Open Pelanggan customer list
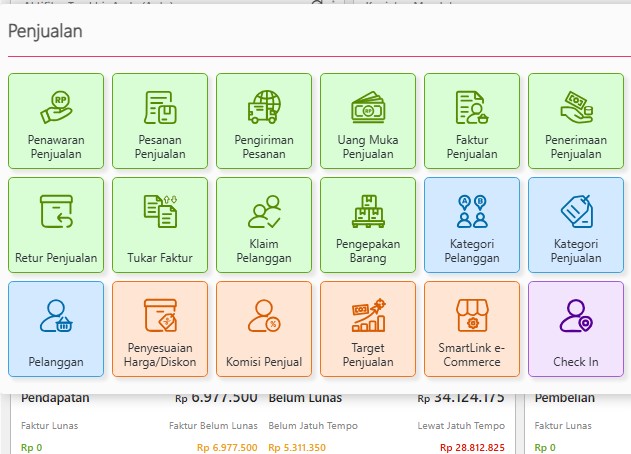The image size is (631, 454). point(55,329)
